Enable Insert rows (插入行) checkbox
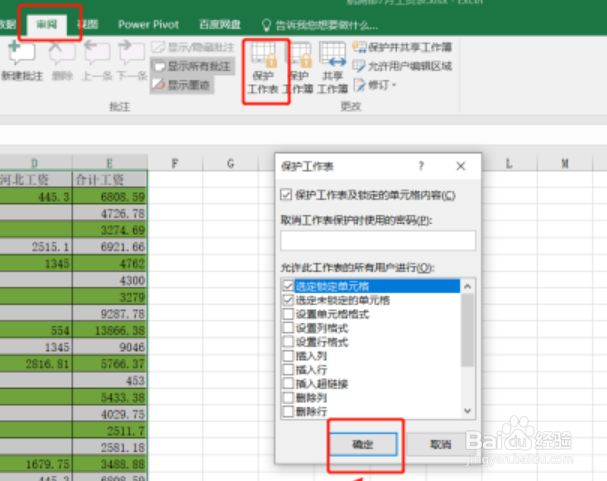The width and height of the screenshot is (607, 481). pos(288,370)
